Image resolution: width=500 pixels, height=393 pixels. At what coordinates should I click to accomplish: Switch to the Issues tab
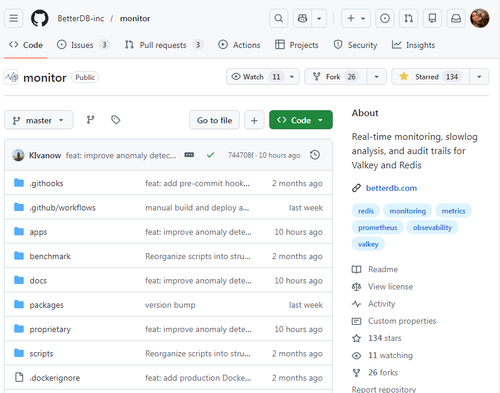(x=83, y=45)
